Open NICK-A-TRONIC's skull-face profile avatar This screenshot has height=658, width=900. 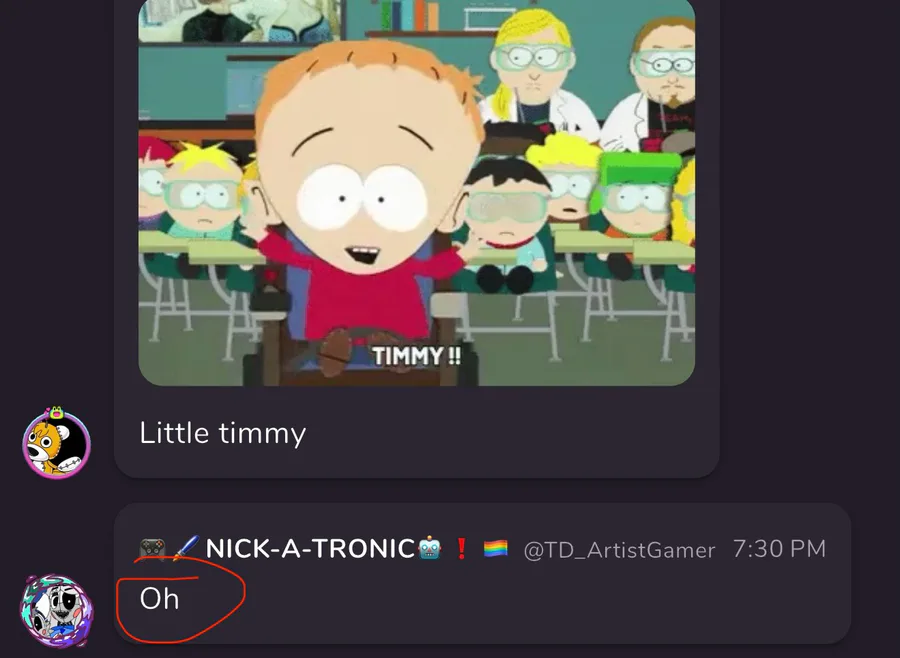point(56,610)
